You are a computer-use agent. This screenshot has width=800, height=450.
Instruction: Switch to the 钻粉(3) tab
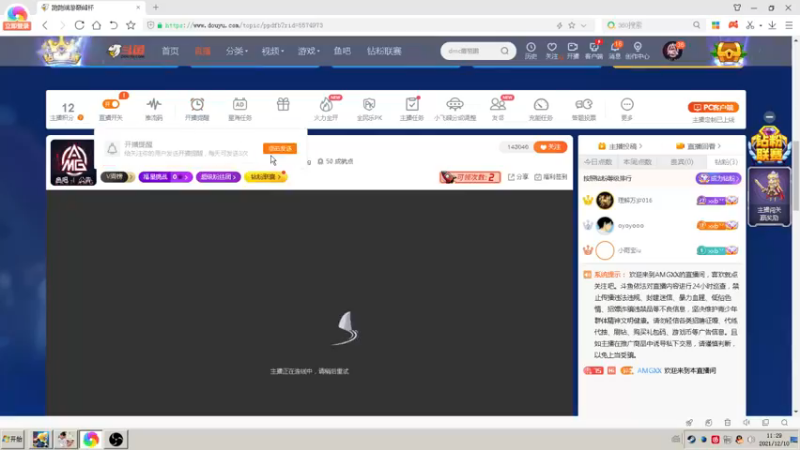point(726,162)
